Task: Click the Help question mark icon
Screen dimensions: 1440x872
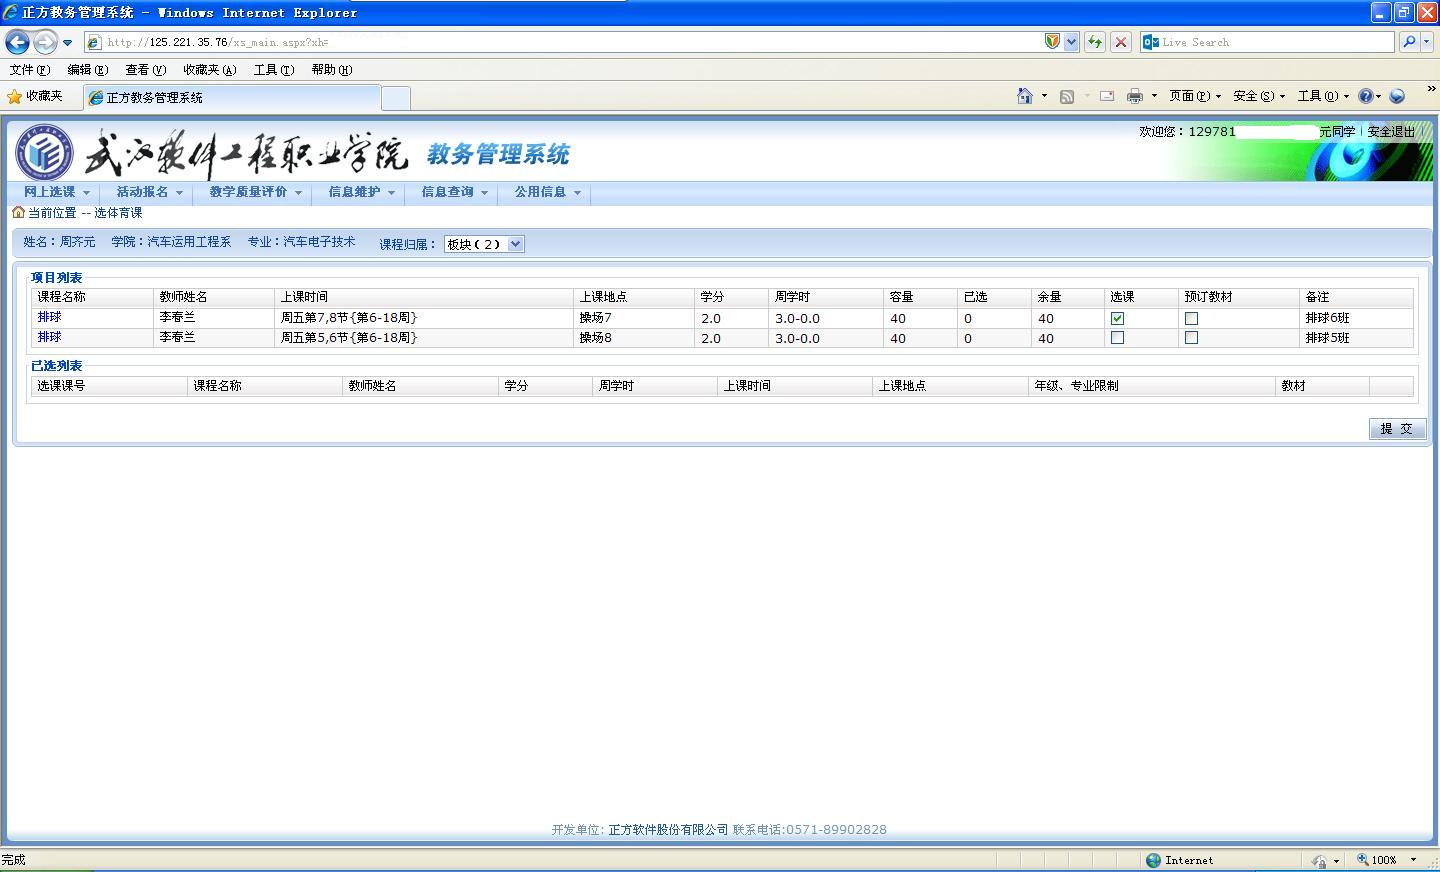Action: (1365, 96)
